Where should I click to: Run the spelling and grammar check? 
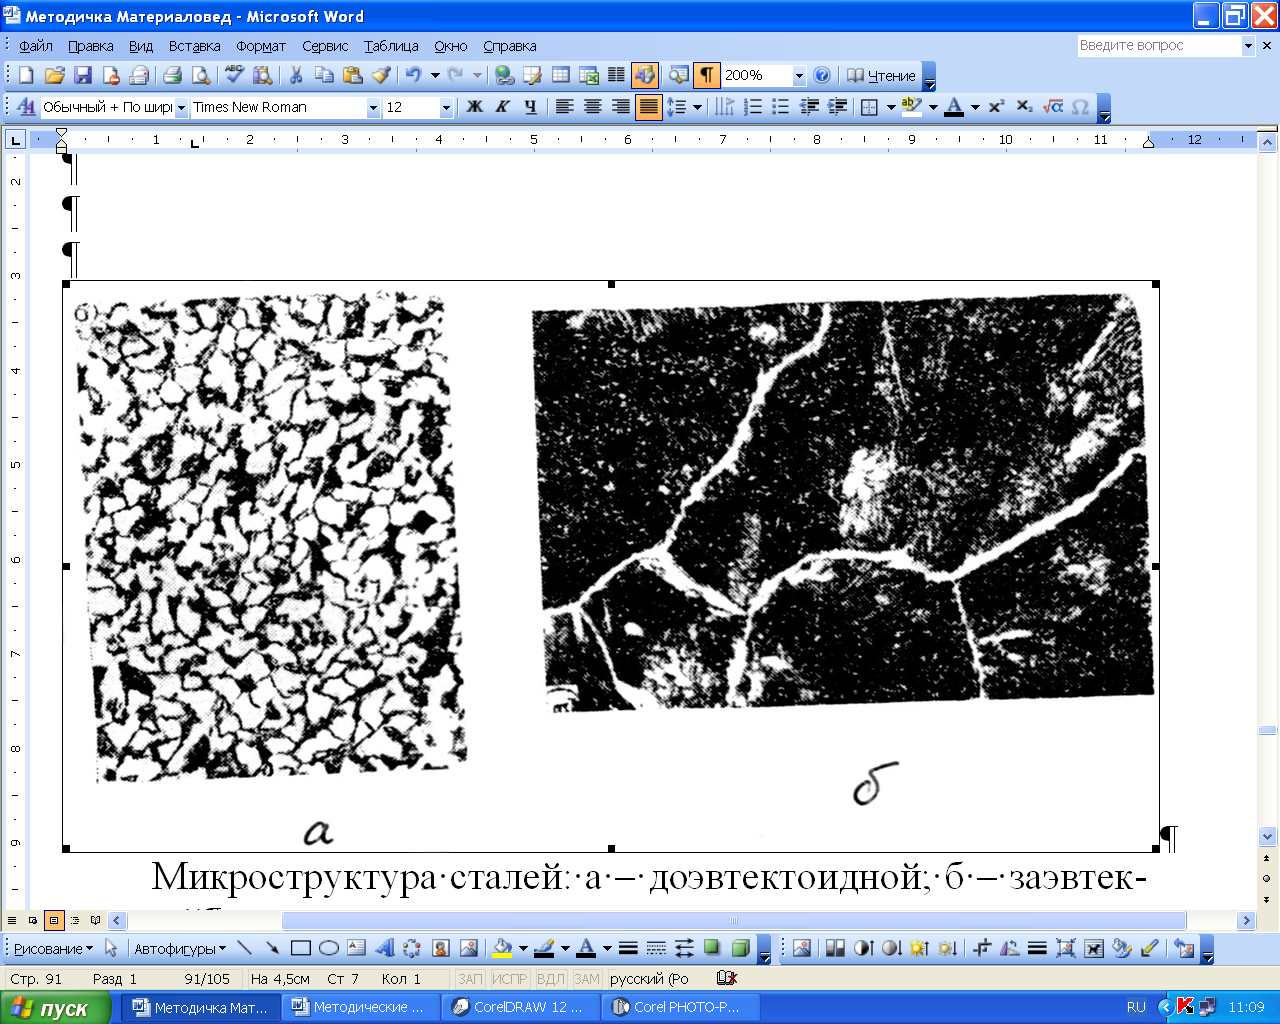coord(235,75)
